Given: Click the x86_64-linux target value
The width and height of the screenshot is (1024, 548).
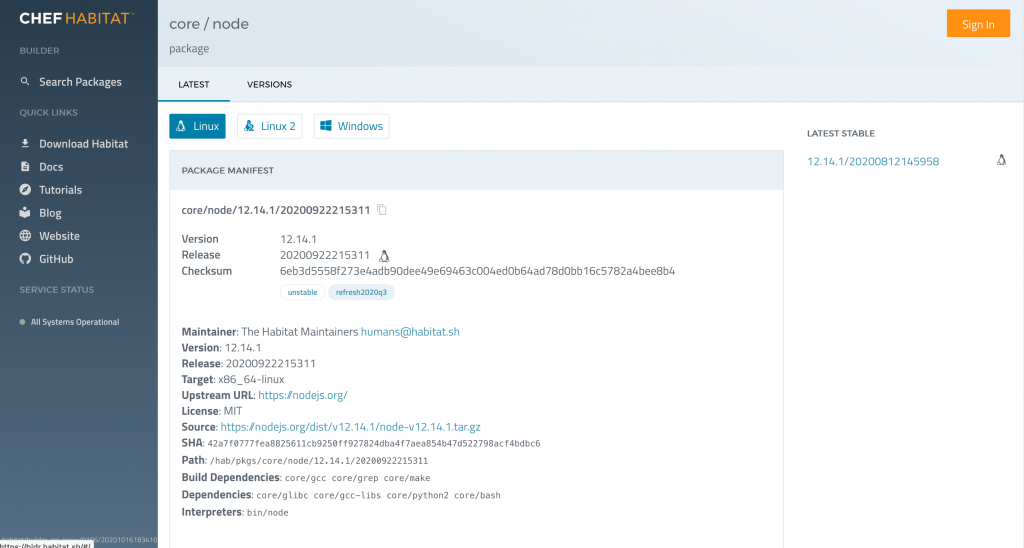Looking at the screenshot, I should [251, 379].
